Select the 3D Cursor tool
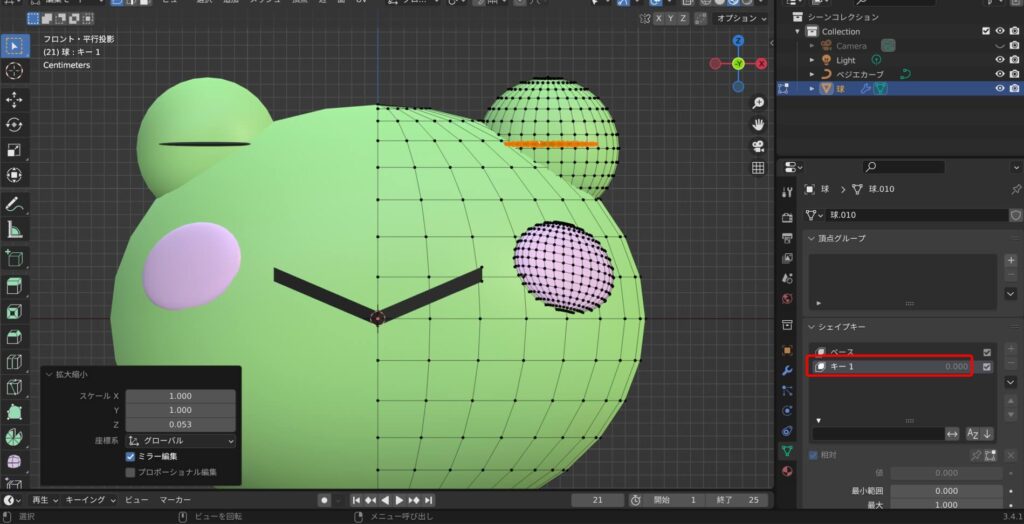This screenshot has height=524, width=1024. [x=14, y=71]
